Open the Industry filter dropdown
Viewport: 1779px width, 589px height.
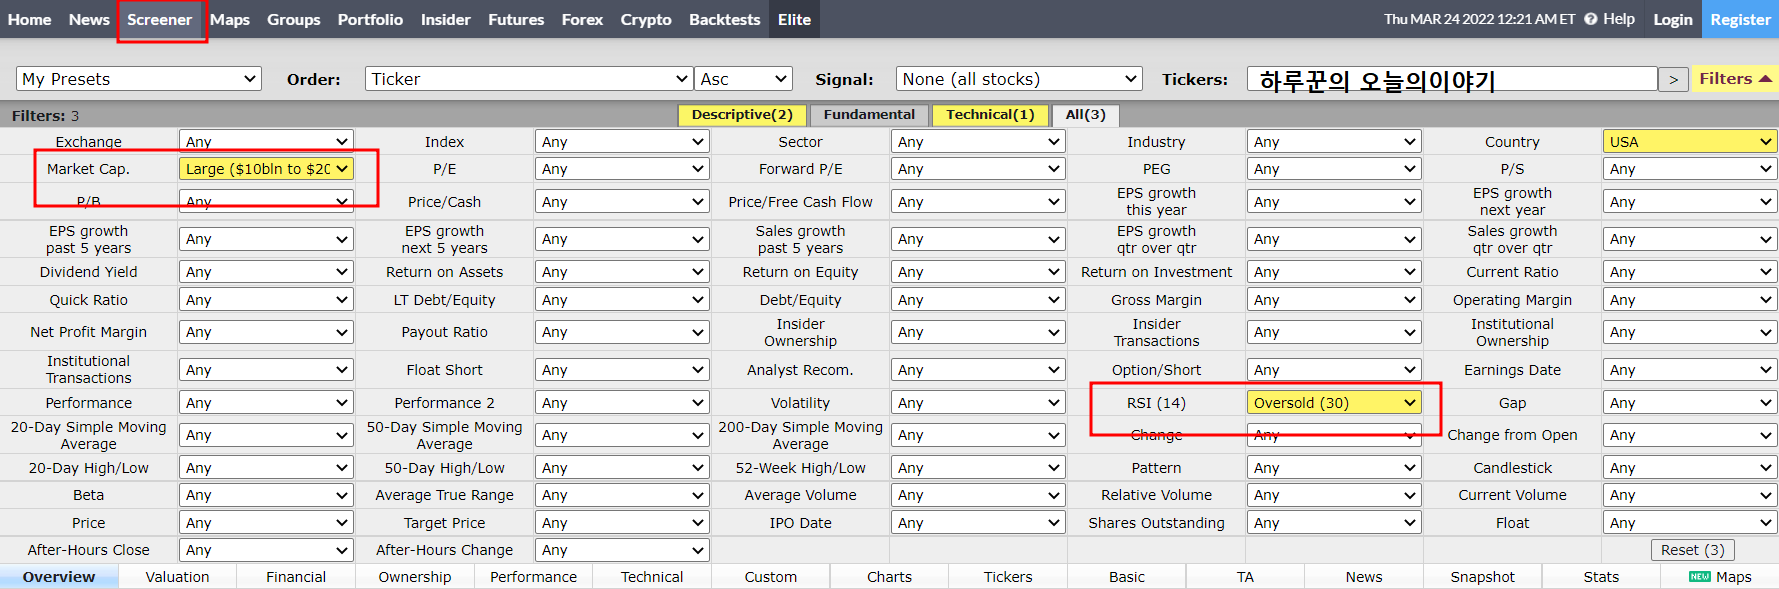1334,142
